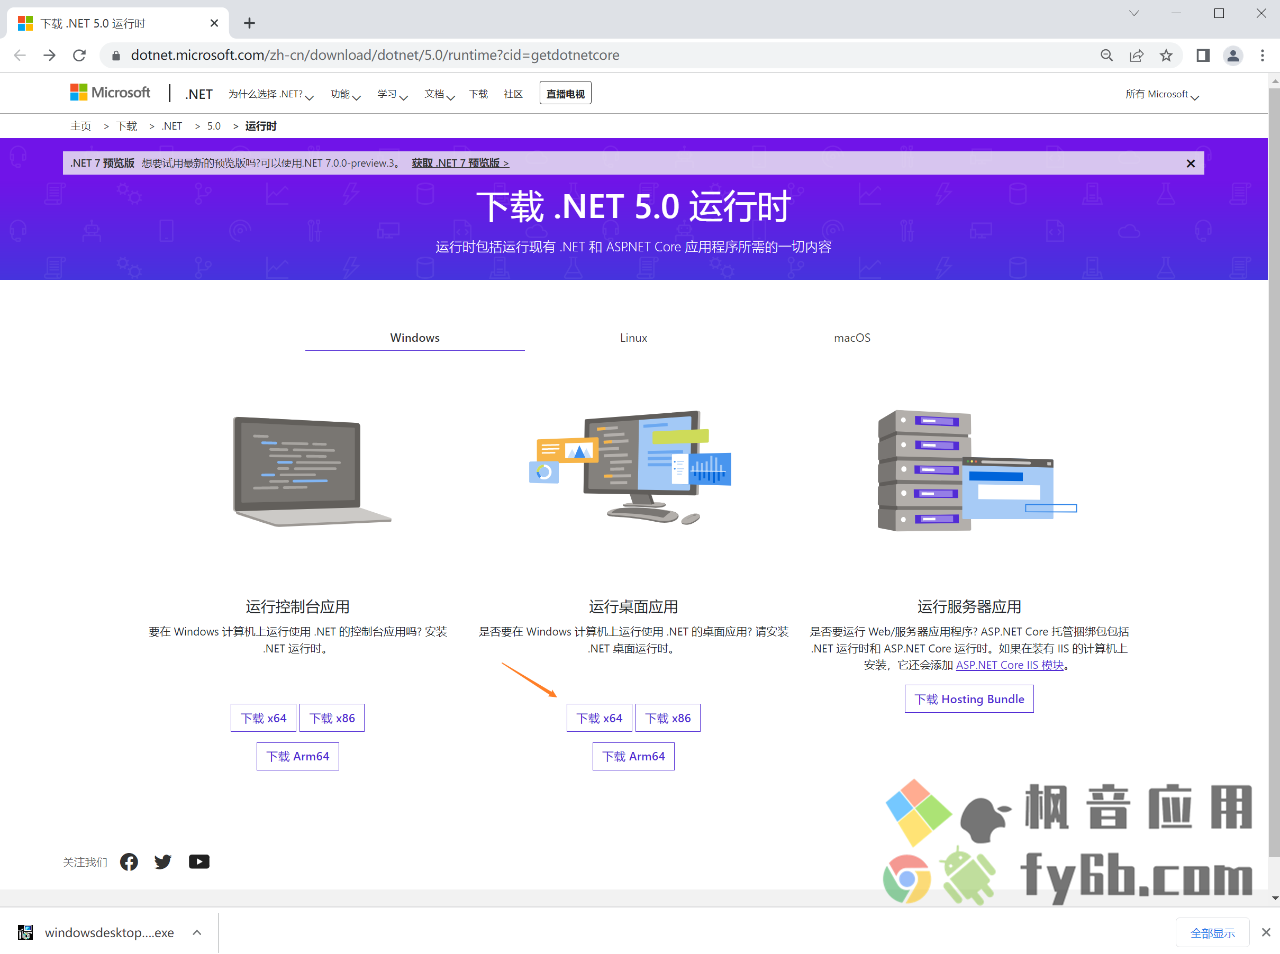This screenshot has width=1280, height=954.
Task: Expand the 文档 dropdown menu
Action: [x=439, y=94]
